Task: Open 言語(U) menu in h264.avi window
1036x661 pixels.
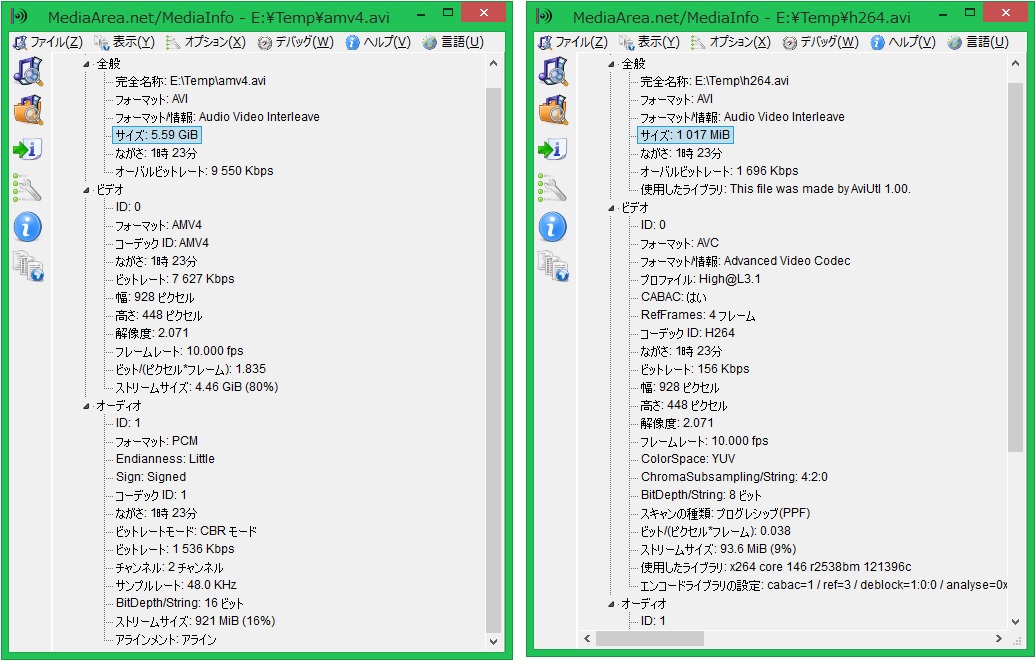Action: point(978,42)
